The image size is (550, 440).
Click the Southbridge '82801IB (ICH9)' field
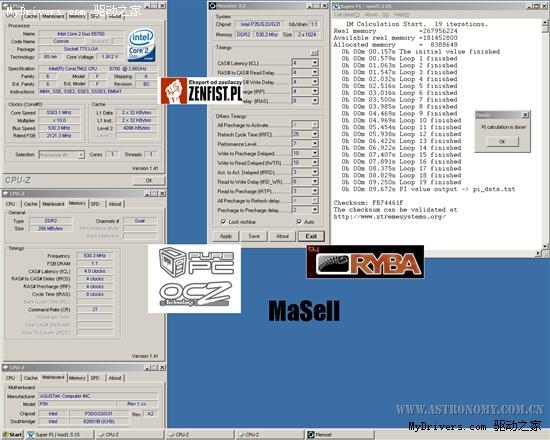click(x=99, y=421)
